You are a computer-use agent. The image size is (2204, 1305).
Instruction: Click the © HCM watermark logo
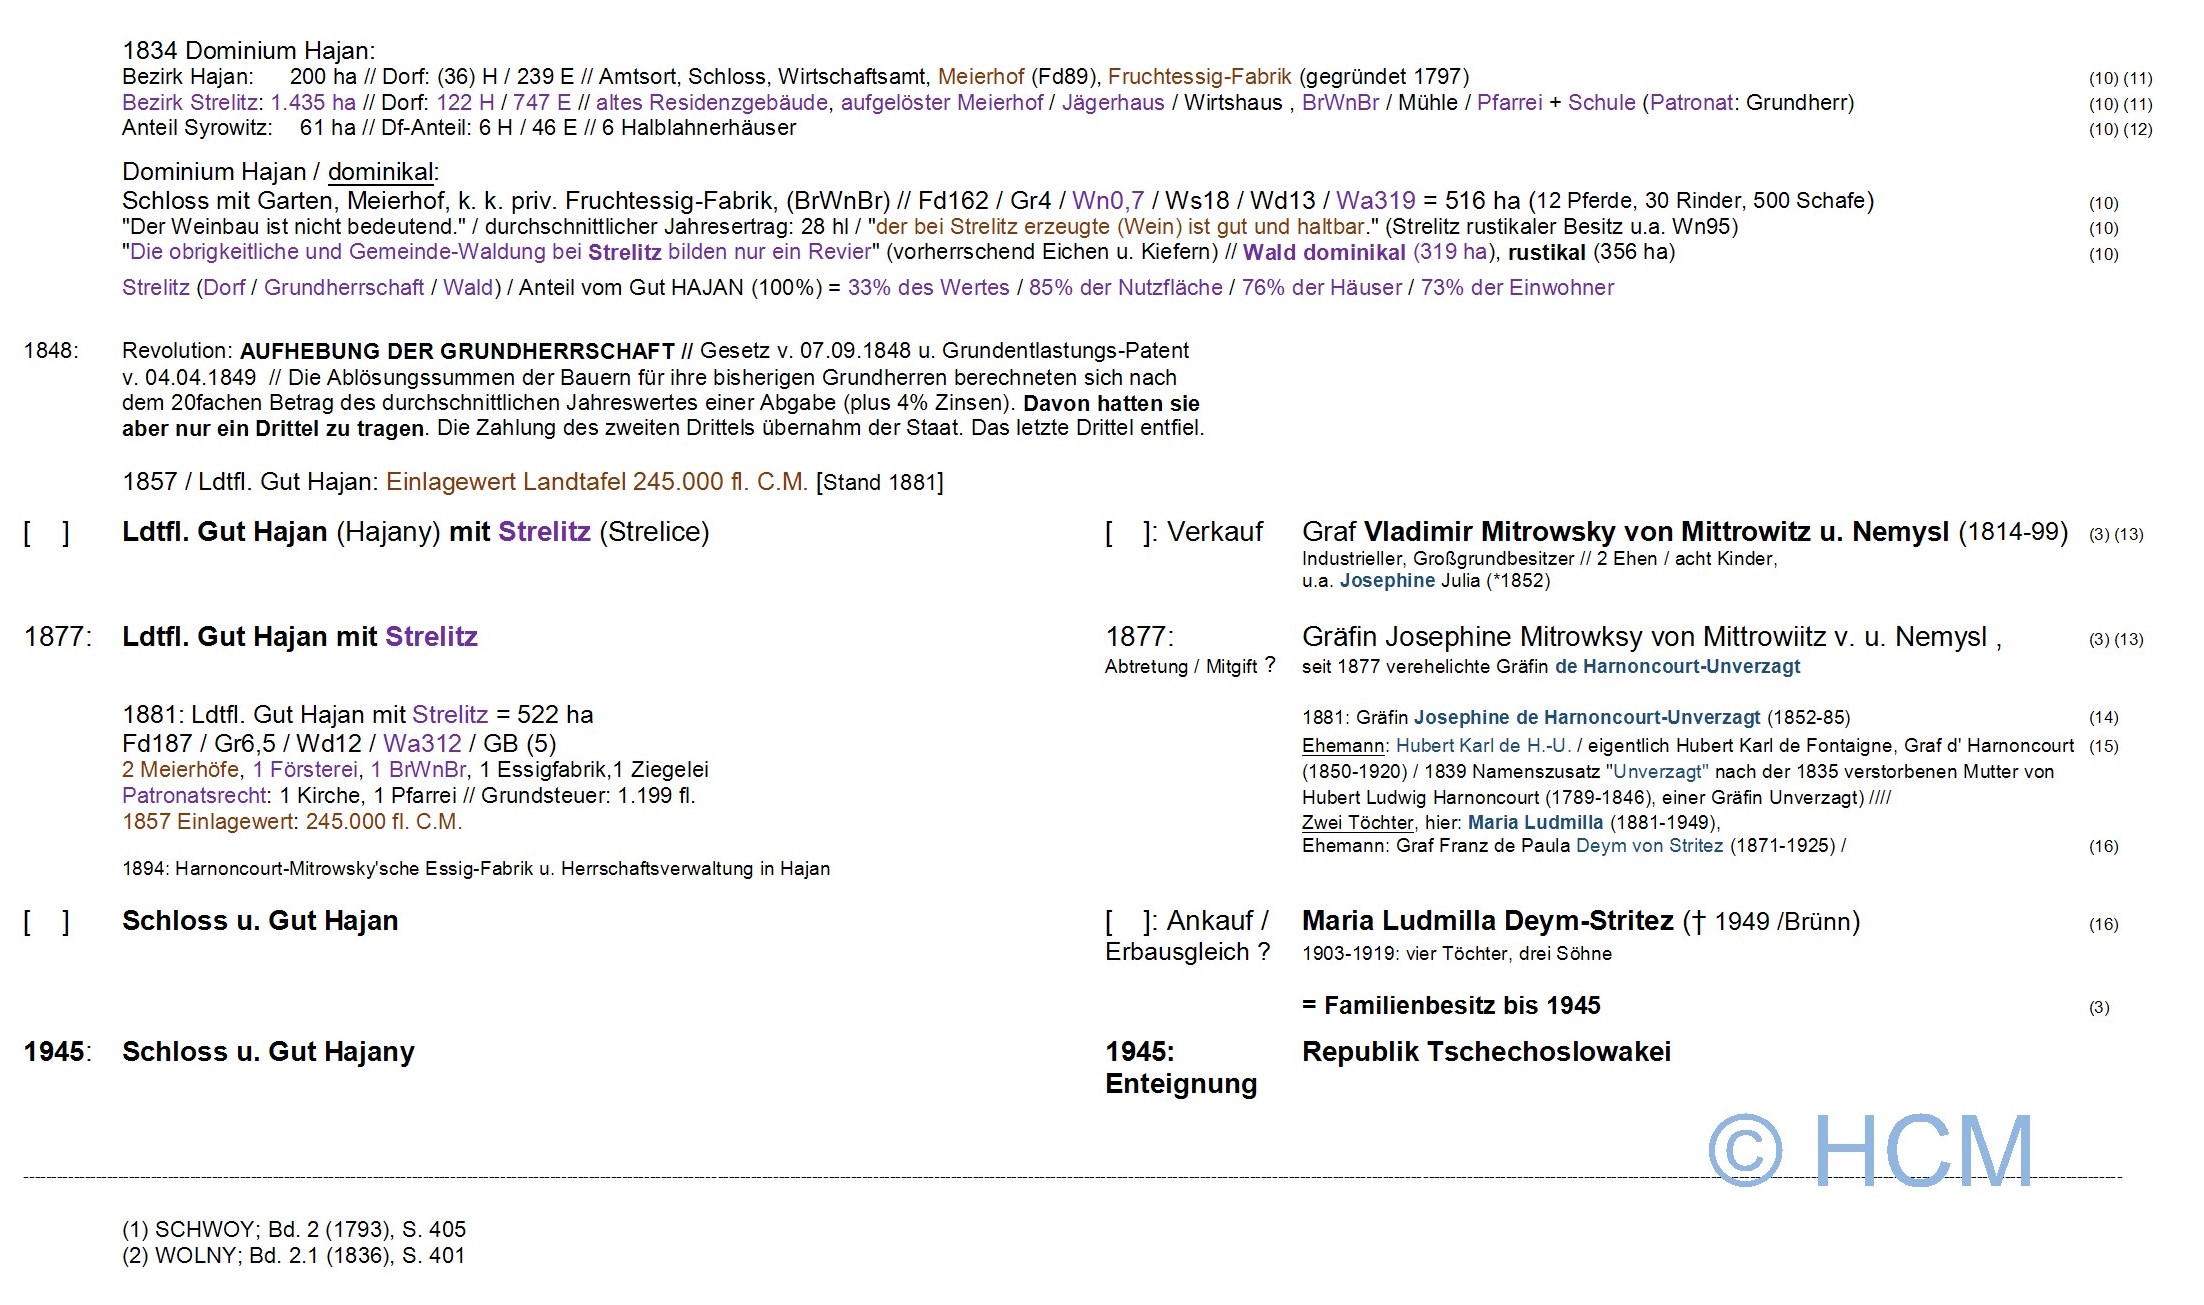(1870, 1151)
